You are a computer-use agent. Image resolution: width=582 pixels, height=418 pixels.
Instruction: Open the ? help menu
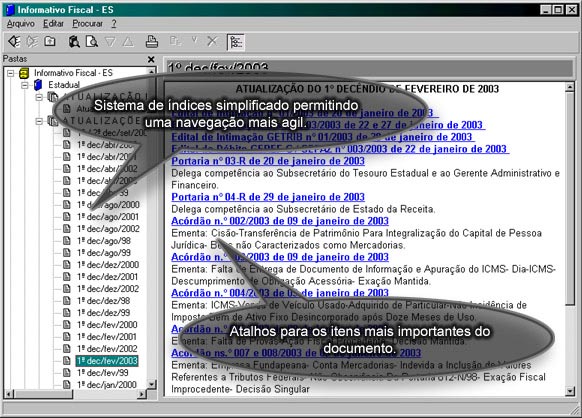pos(114,23)
